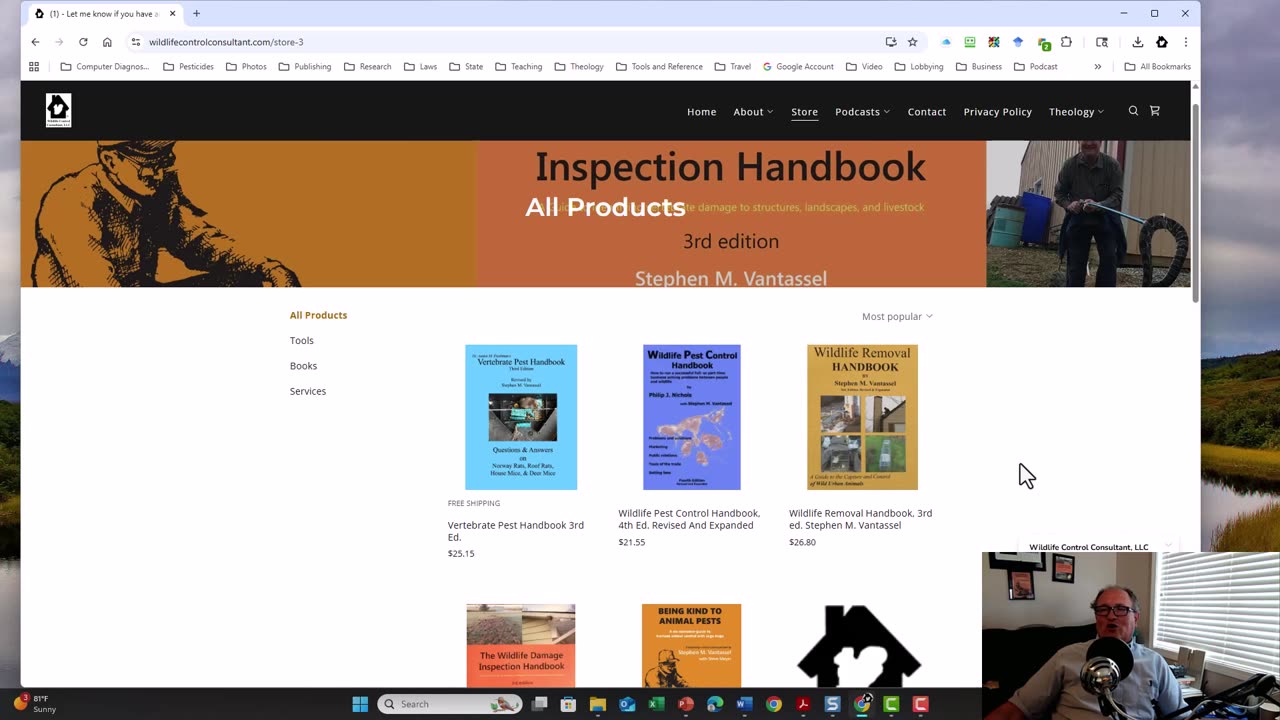Filter products by Books category

[x=303, y=366]
